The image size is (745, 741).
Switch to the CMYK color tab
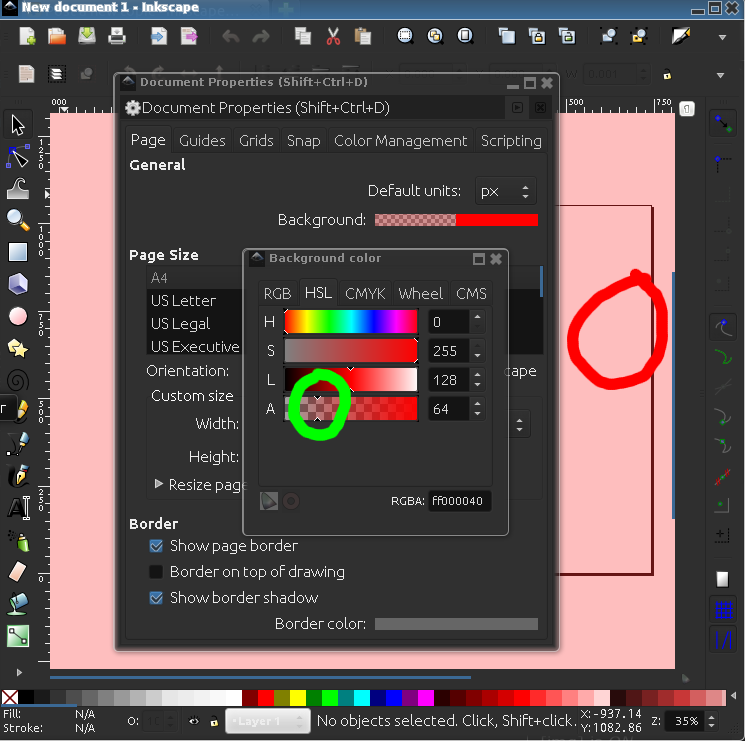pyautogui.click(x=365, y=293)
